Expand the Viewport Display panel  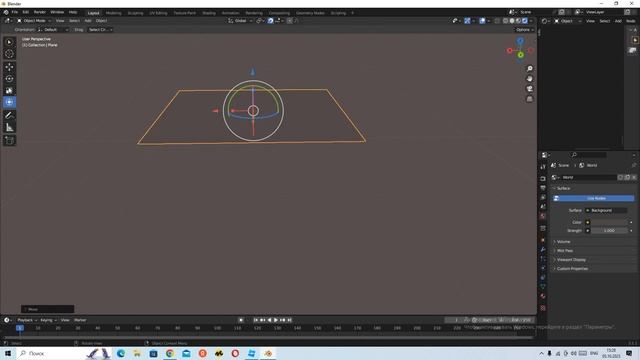tap(594, 260)
